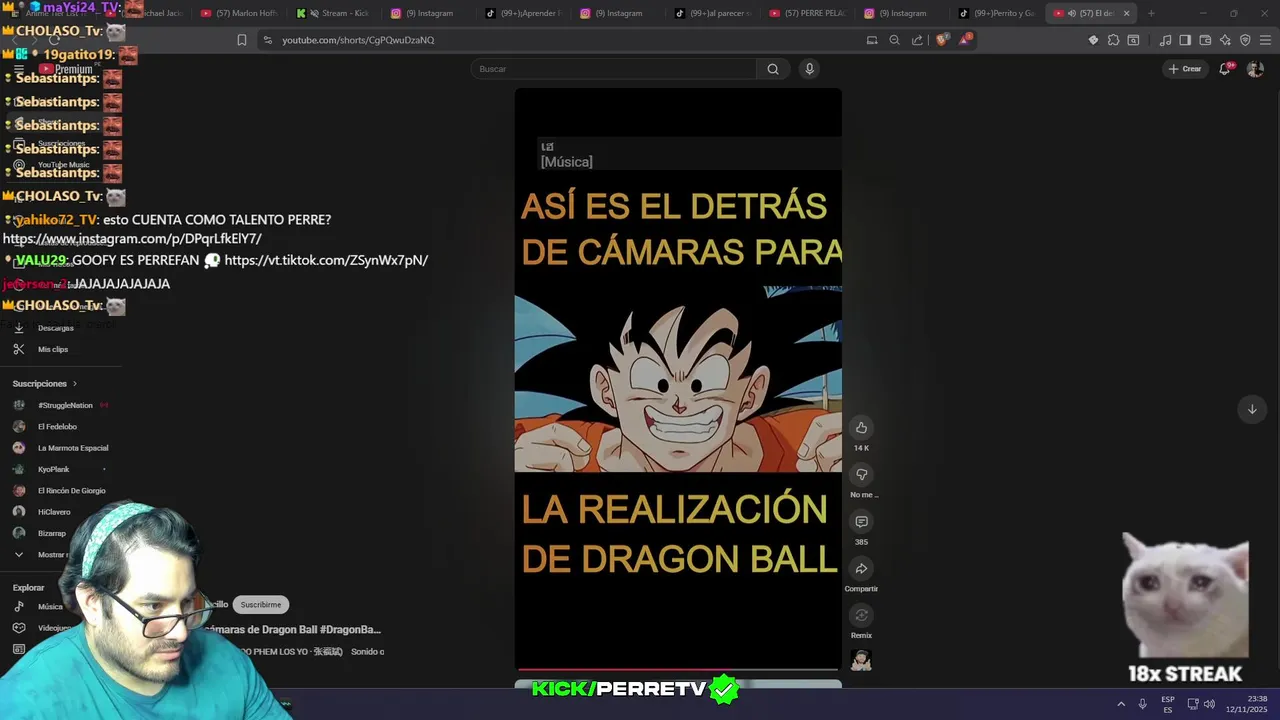The width and height of the screenshot is (1280, 720).
Task: Open Brave VPN shield icon
Action: (1245, 40)
